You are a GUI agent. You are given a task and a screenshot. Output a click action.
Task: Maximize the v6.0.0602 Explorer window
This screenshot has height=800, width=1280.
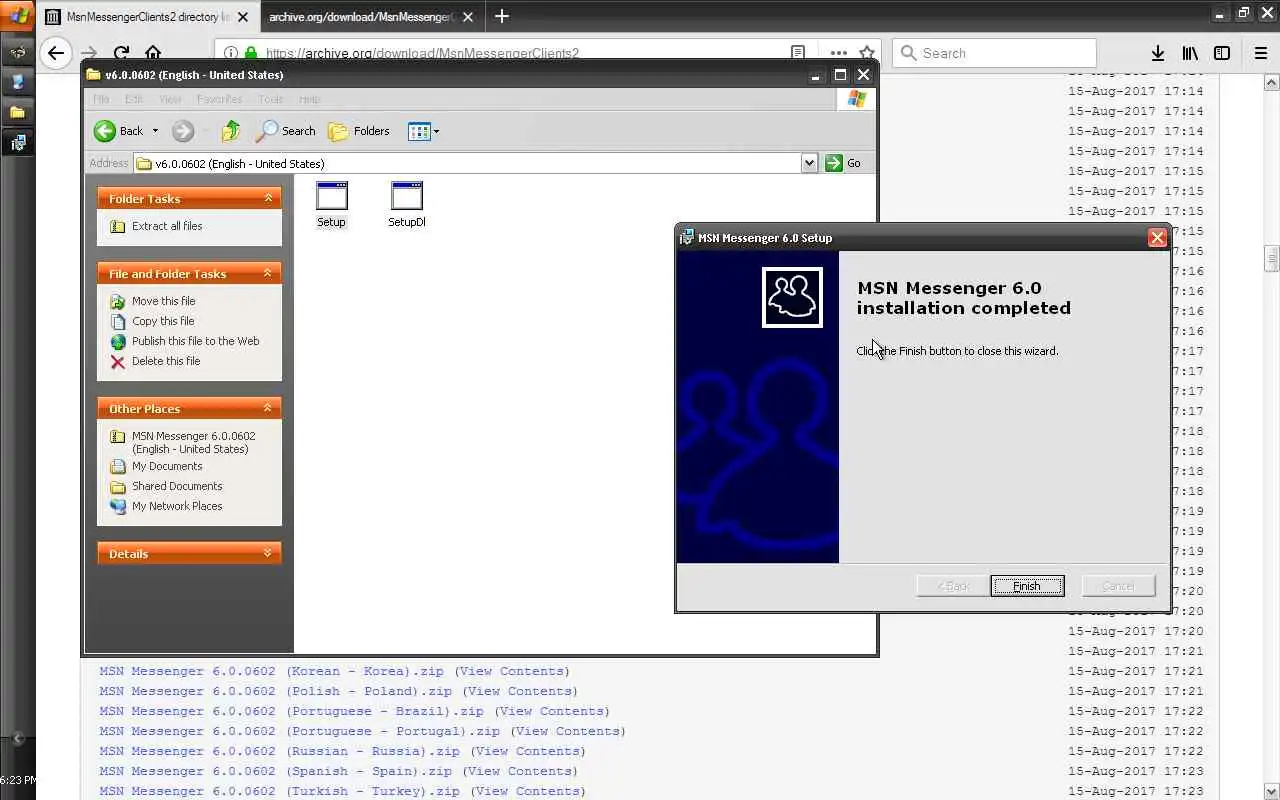pos(840,75)
